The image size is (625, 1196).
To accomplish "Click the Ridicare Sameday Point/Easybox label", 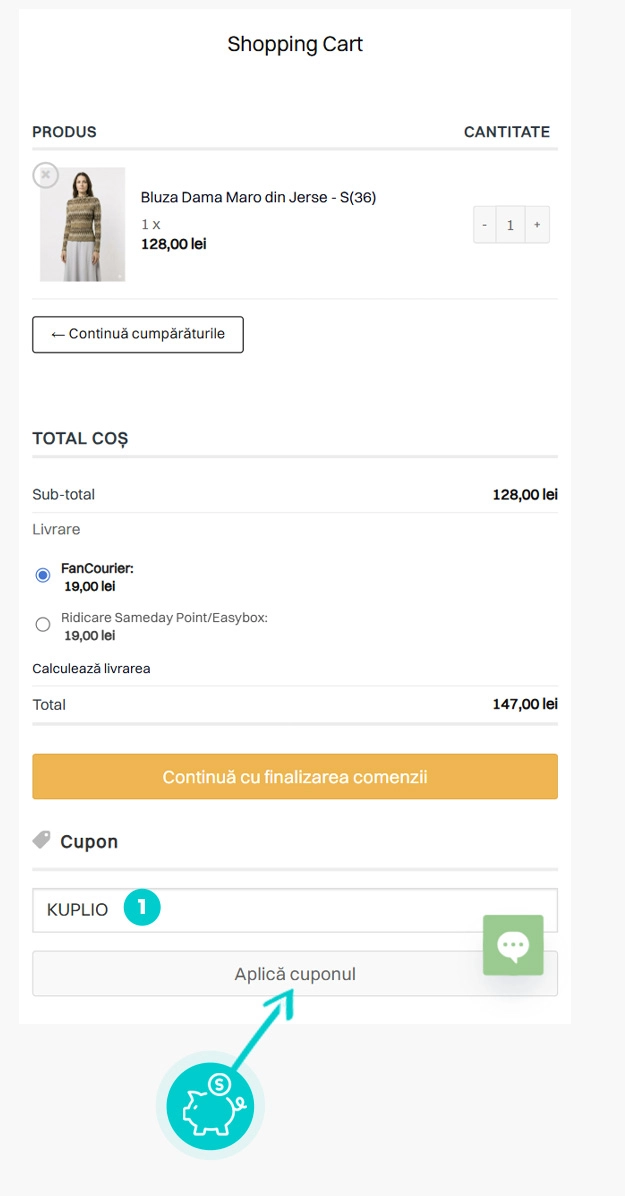I will pyautogui.click(x=164, y=618).
